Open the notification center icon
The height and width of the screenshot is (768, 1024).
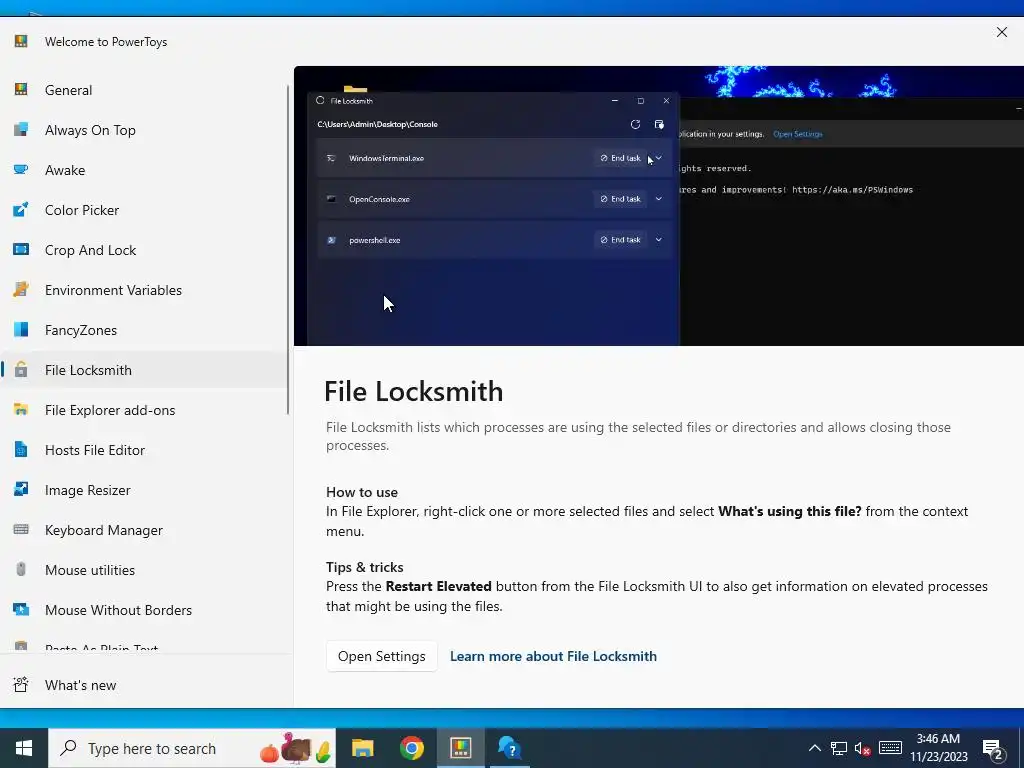pos(993,749)
